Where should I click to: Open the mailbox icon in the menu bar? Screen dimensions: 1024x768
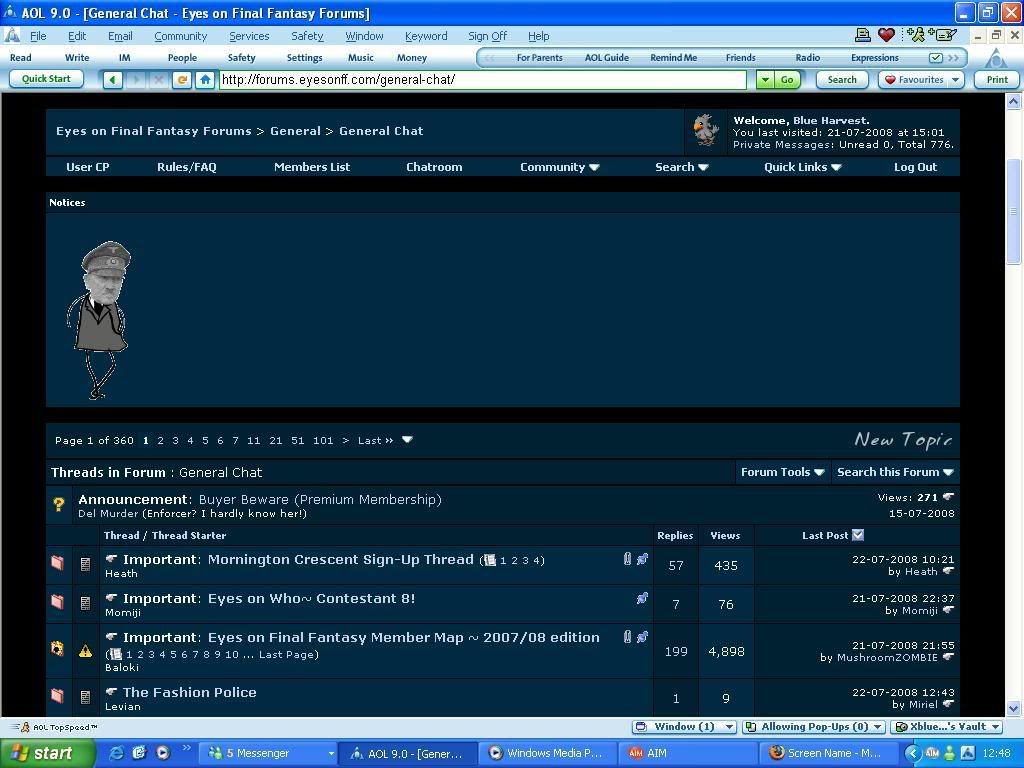942,35
